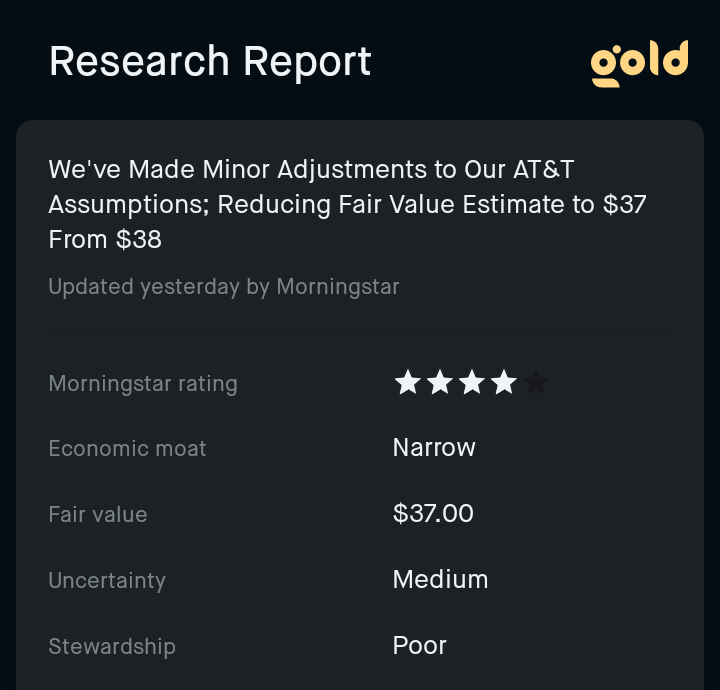Click the Gold logo badge

point(639,63)
